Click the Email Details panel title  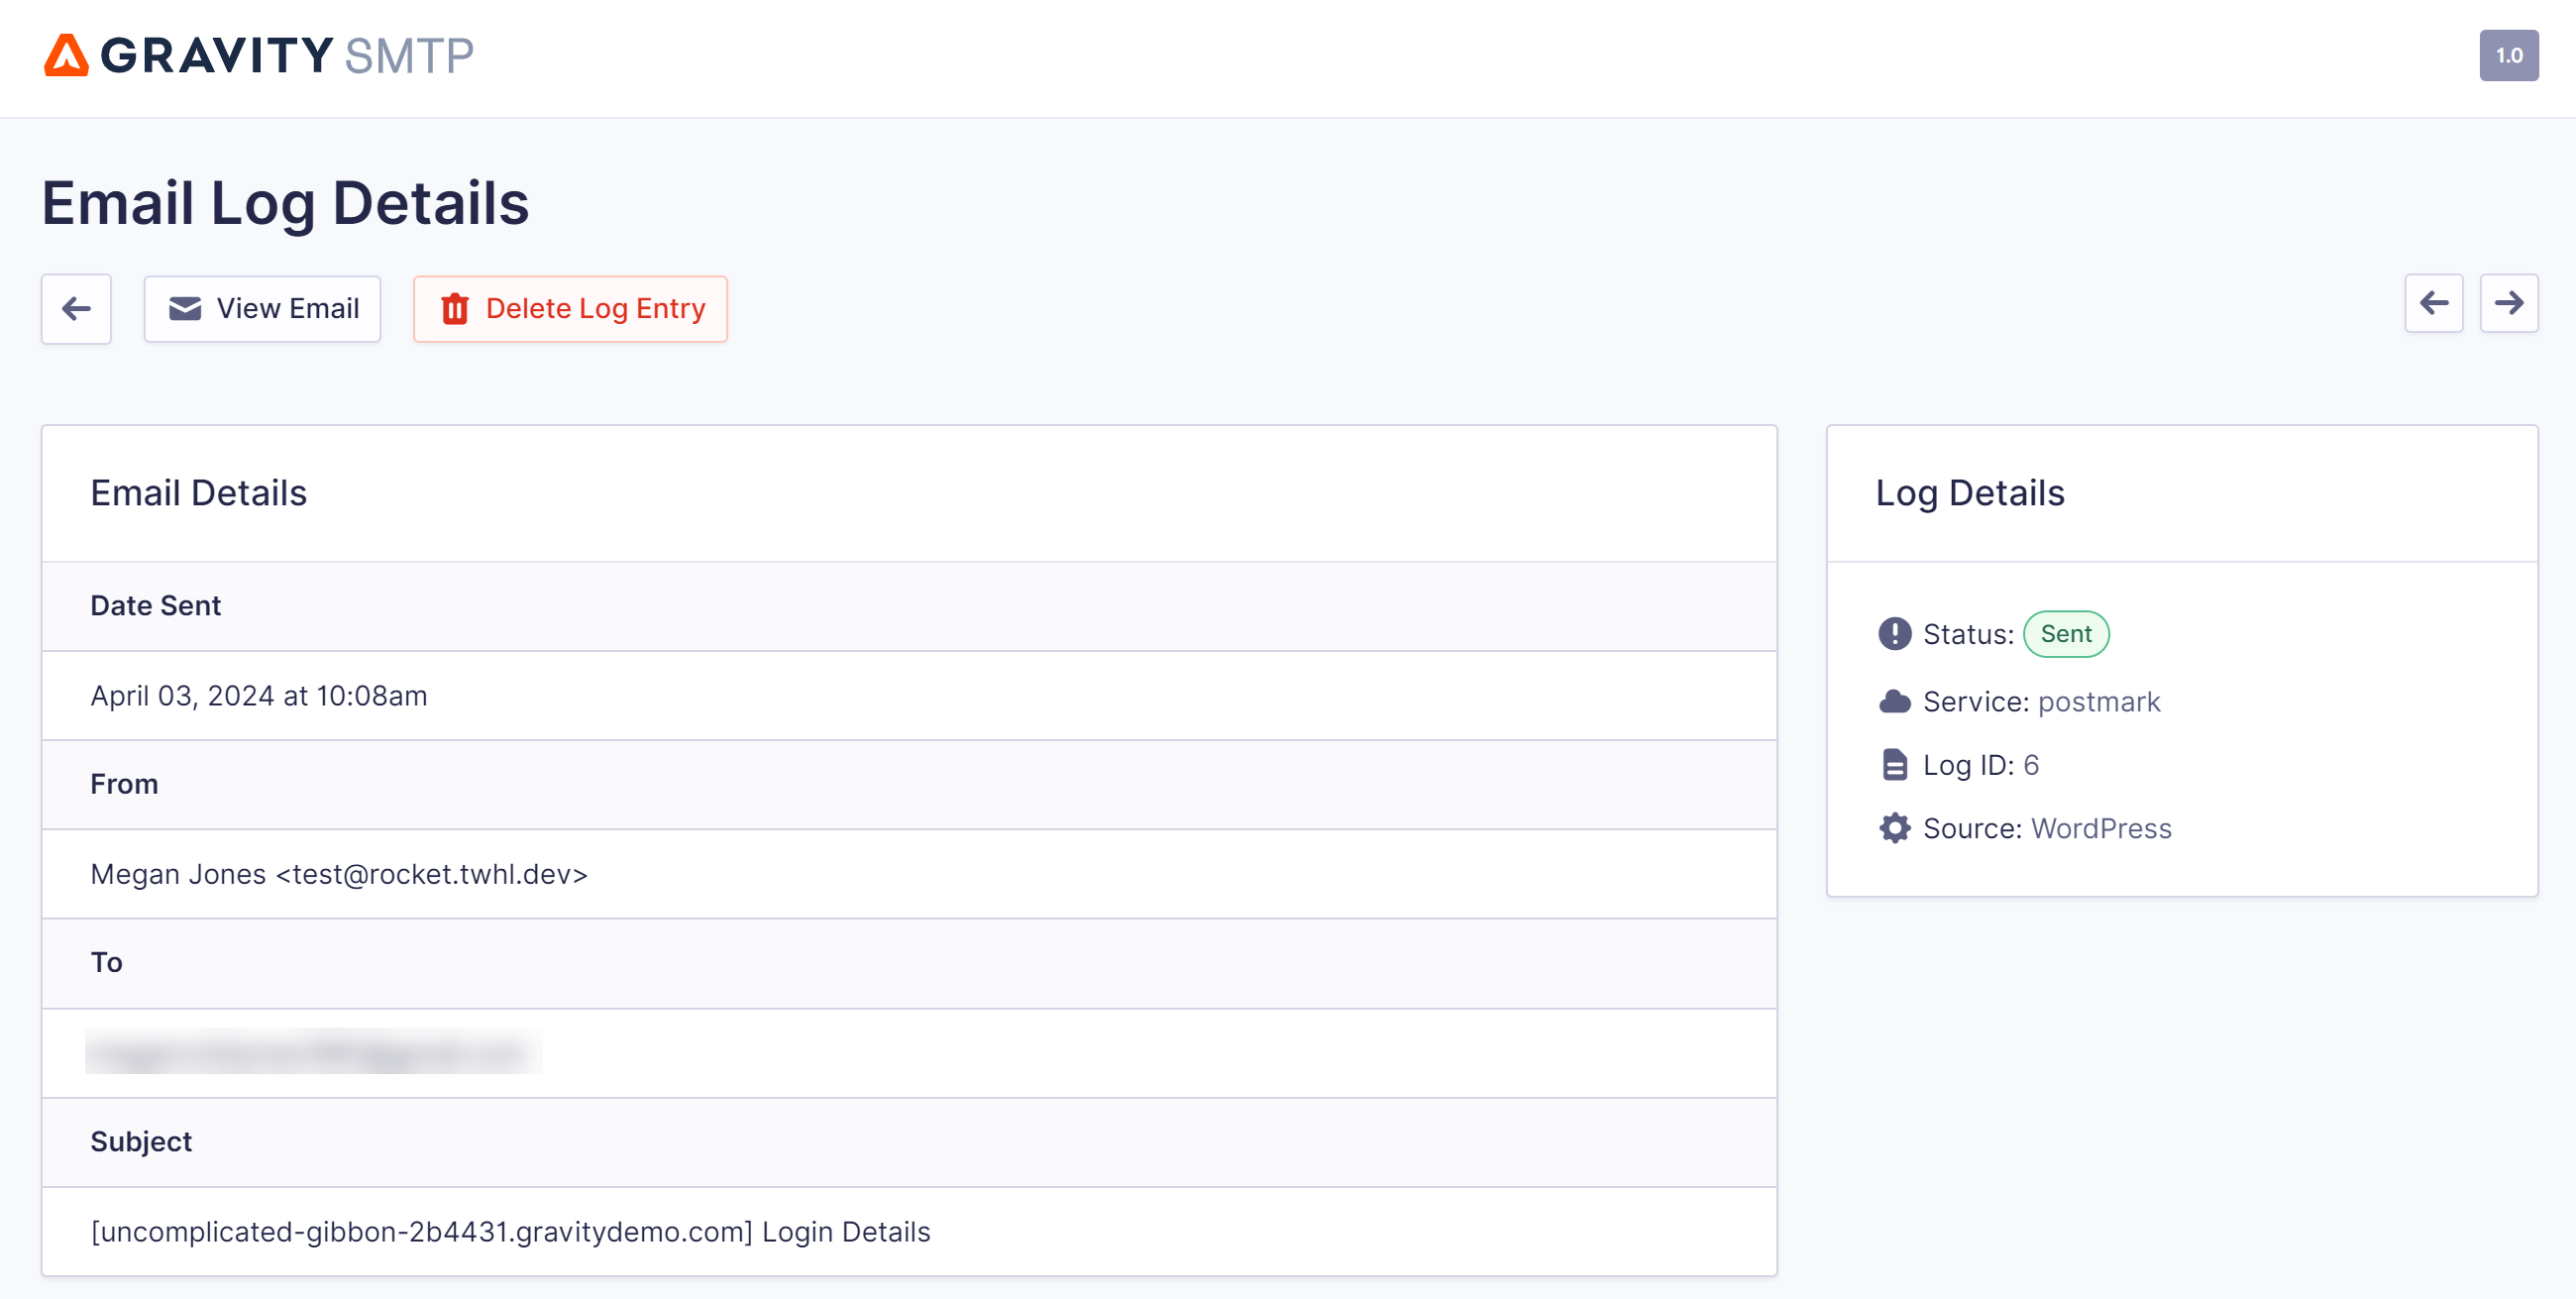point(198,493)
